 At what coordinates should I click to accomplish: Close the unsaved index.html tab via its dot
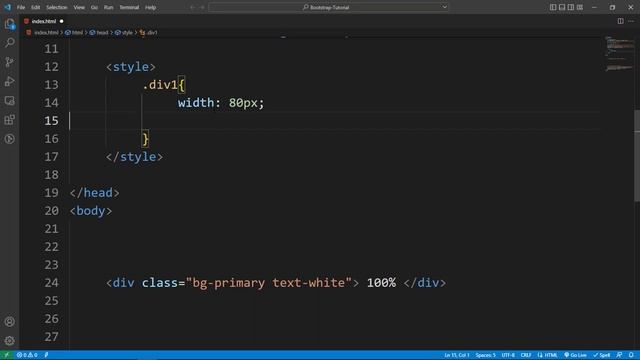(x=62, y=21)
